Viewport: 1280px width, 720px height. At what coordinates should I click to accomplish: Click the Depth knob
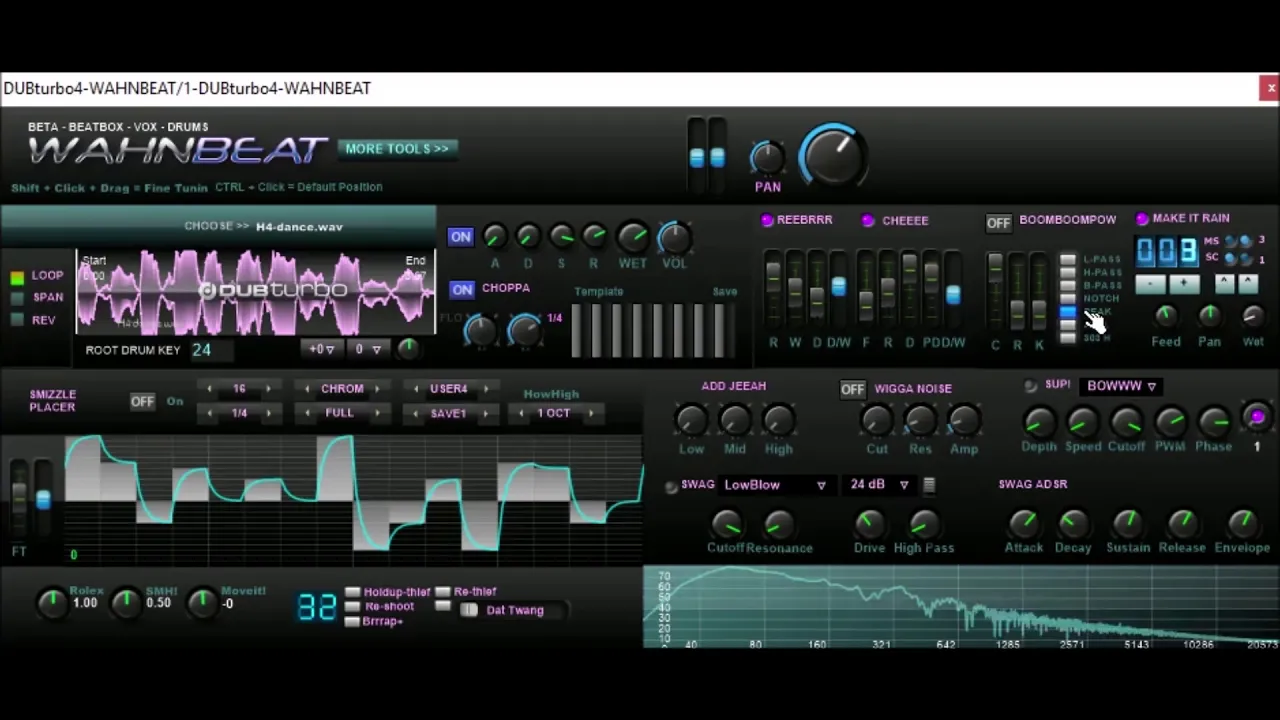point(1039,422)
